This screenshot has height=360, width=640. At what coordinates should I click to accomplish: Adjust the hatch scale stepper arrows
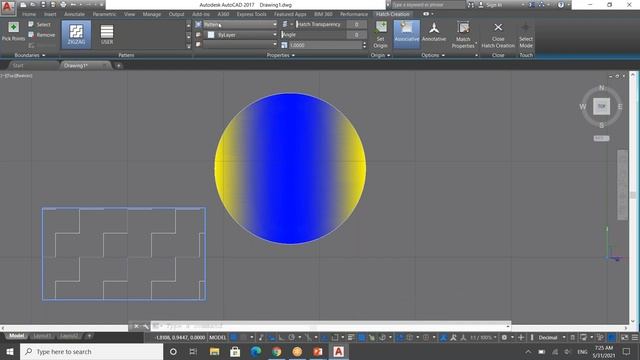pyautogui.click(x=364, y=45)
